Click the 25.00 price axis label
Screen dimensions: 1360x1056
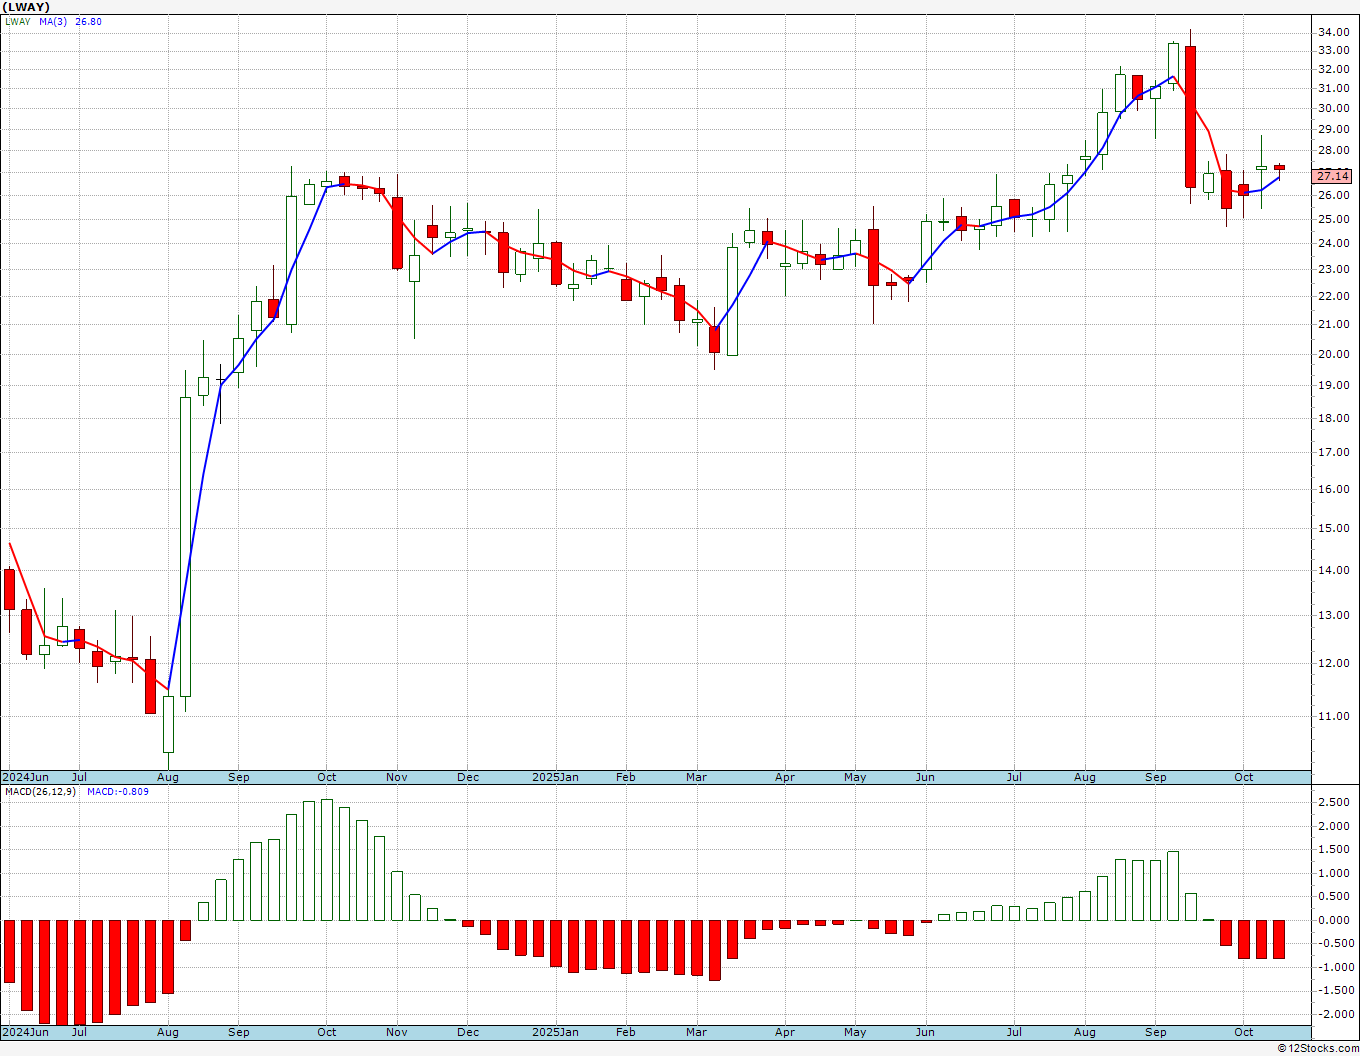(x=1332, y=219)
